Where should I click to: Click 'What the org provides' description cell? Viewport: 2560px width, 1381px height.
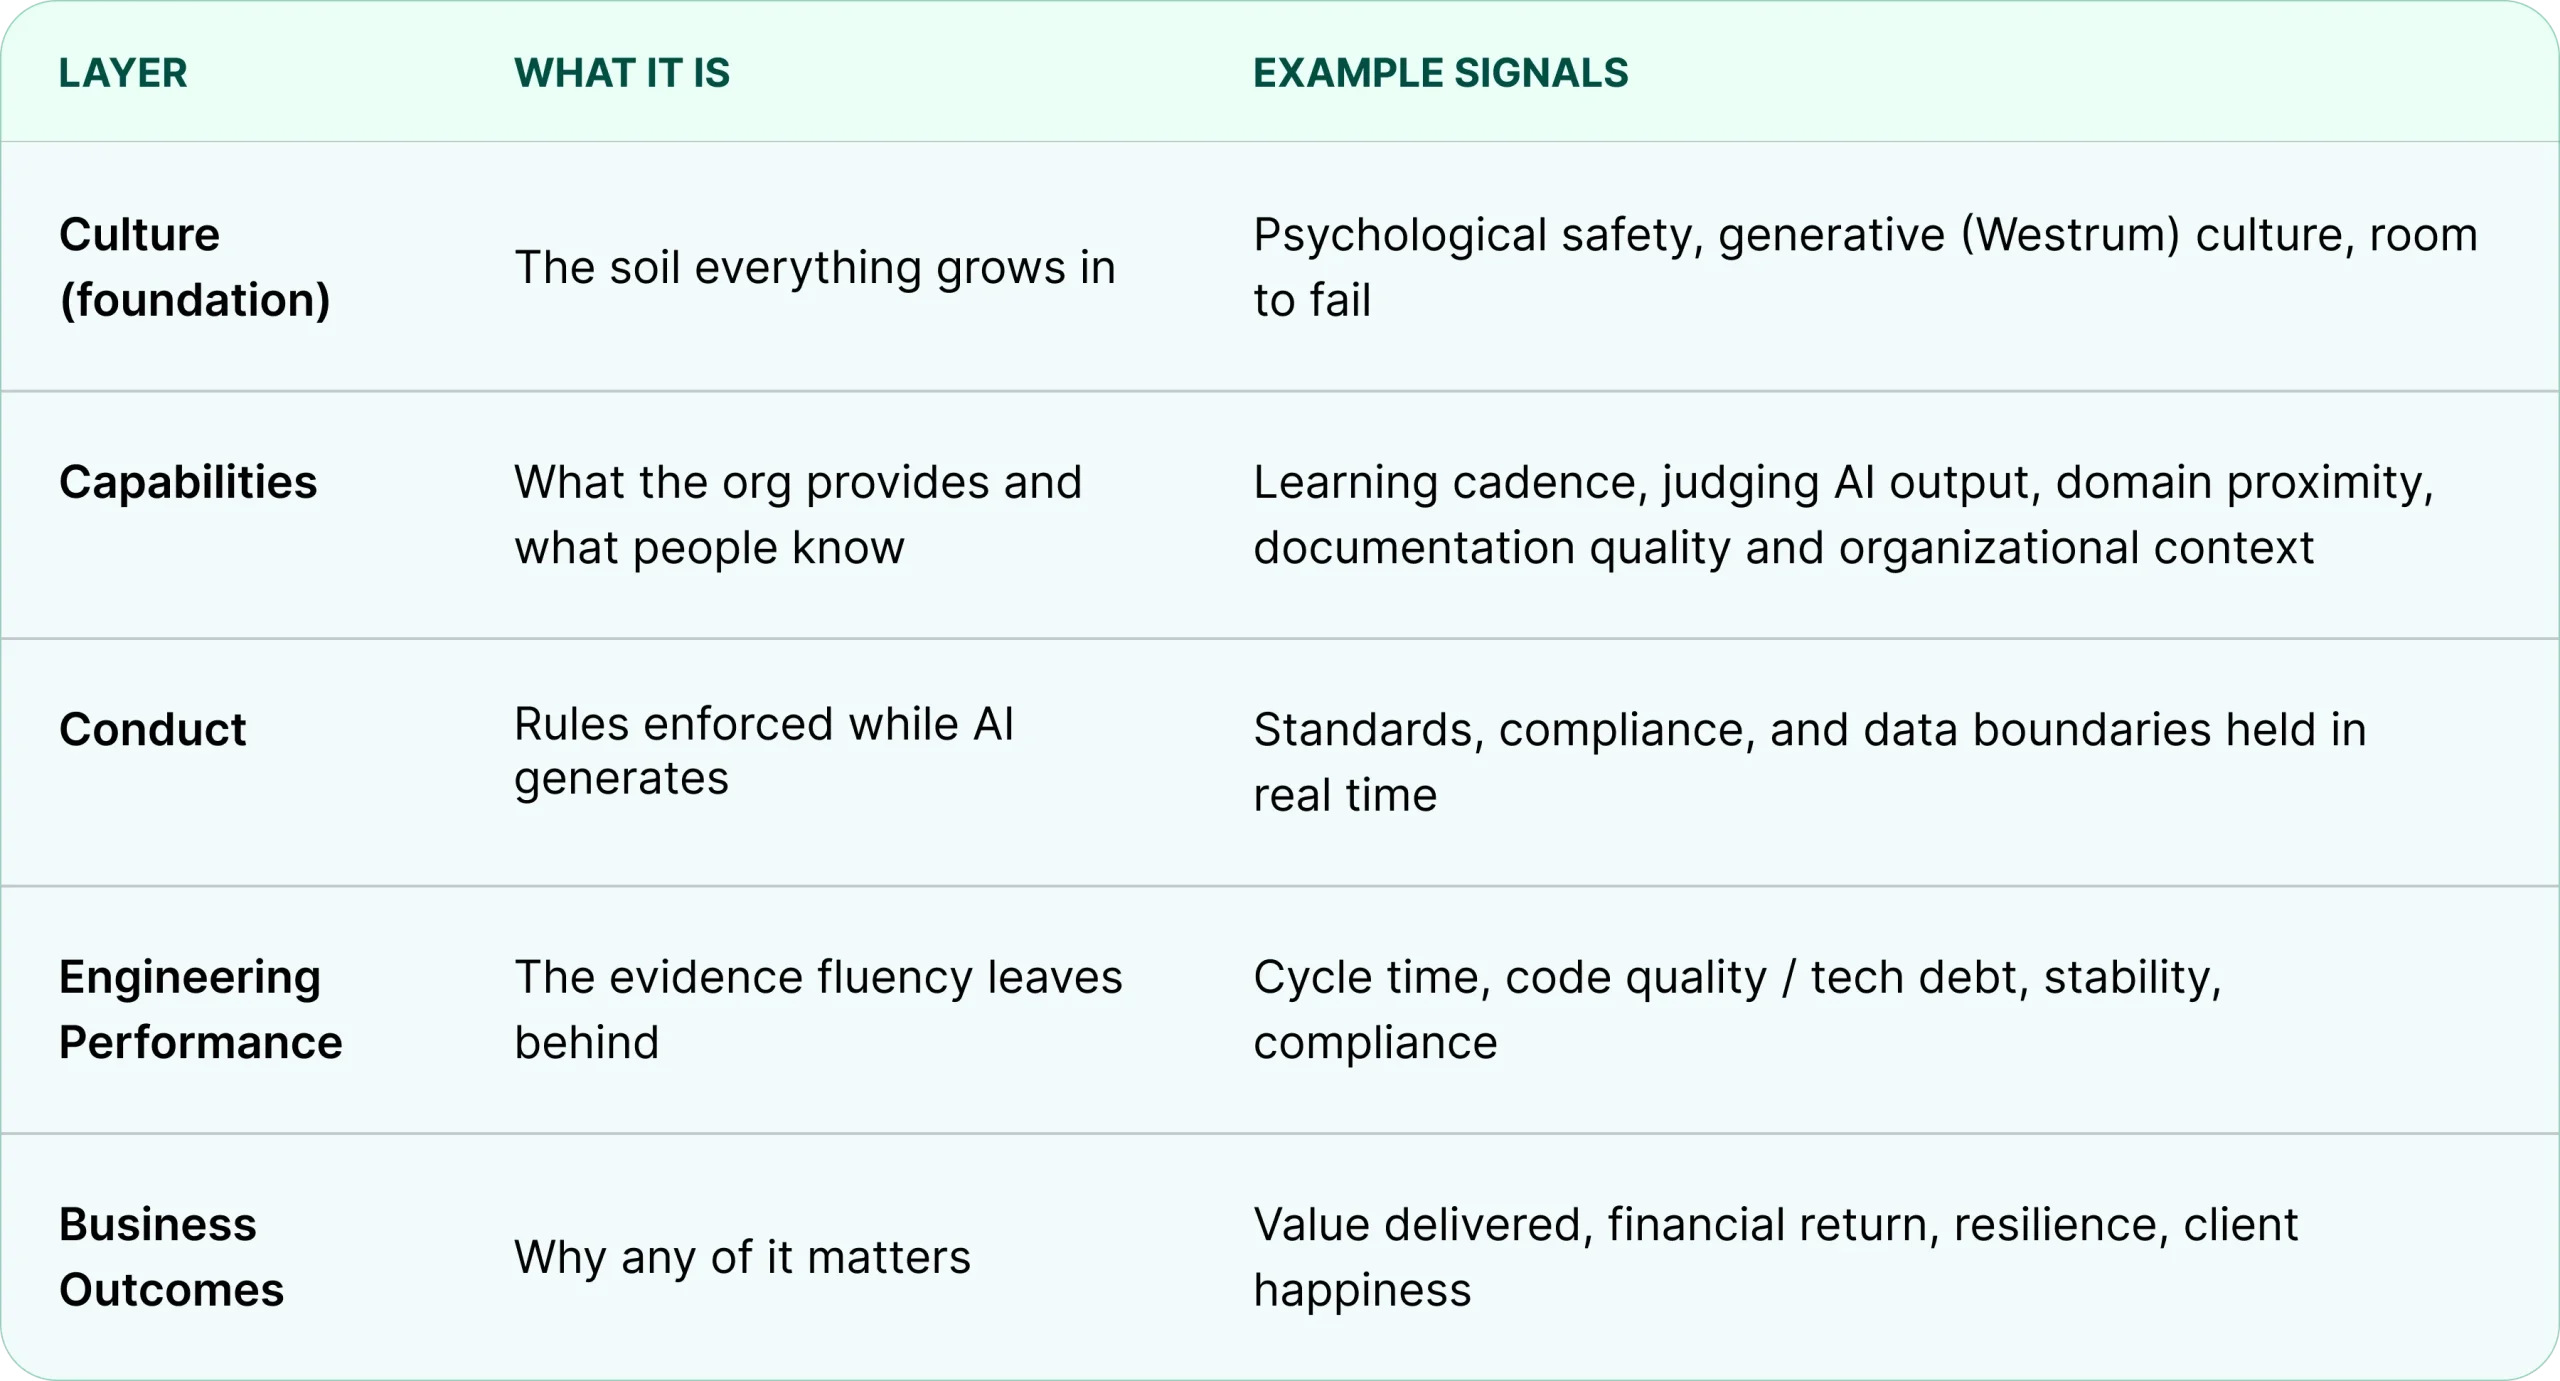pyautogui.click(x=798, y=515)
